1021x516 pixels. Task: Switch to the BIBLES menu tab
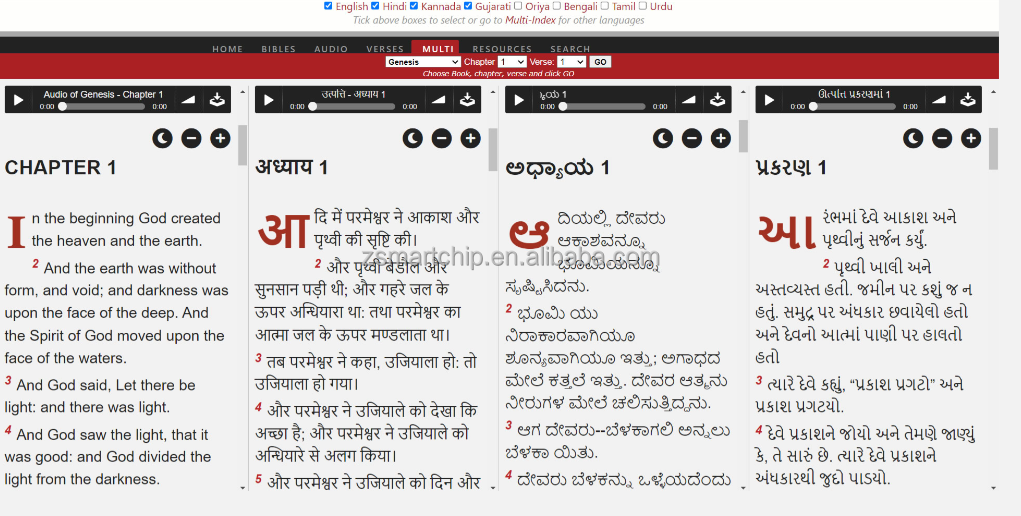(x=278, y=49)
